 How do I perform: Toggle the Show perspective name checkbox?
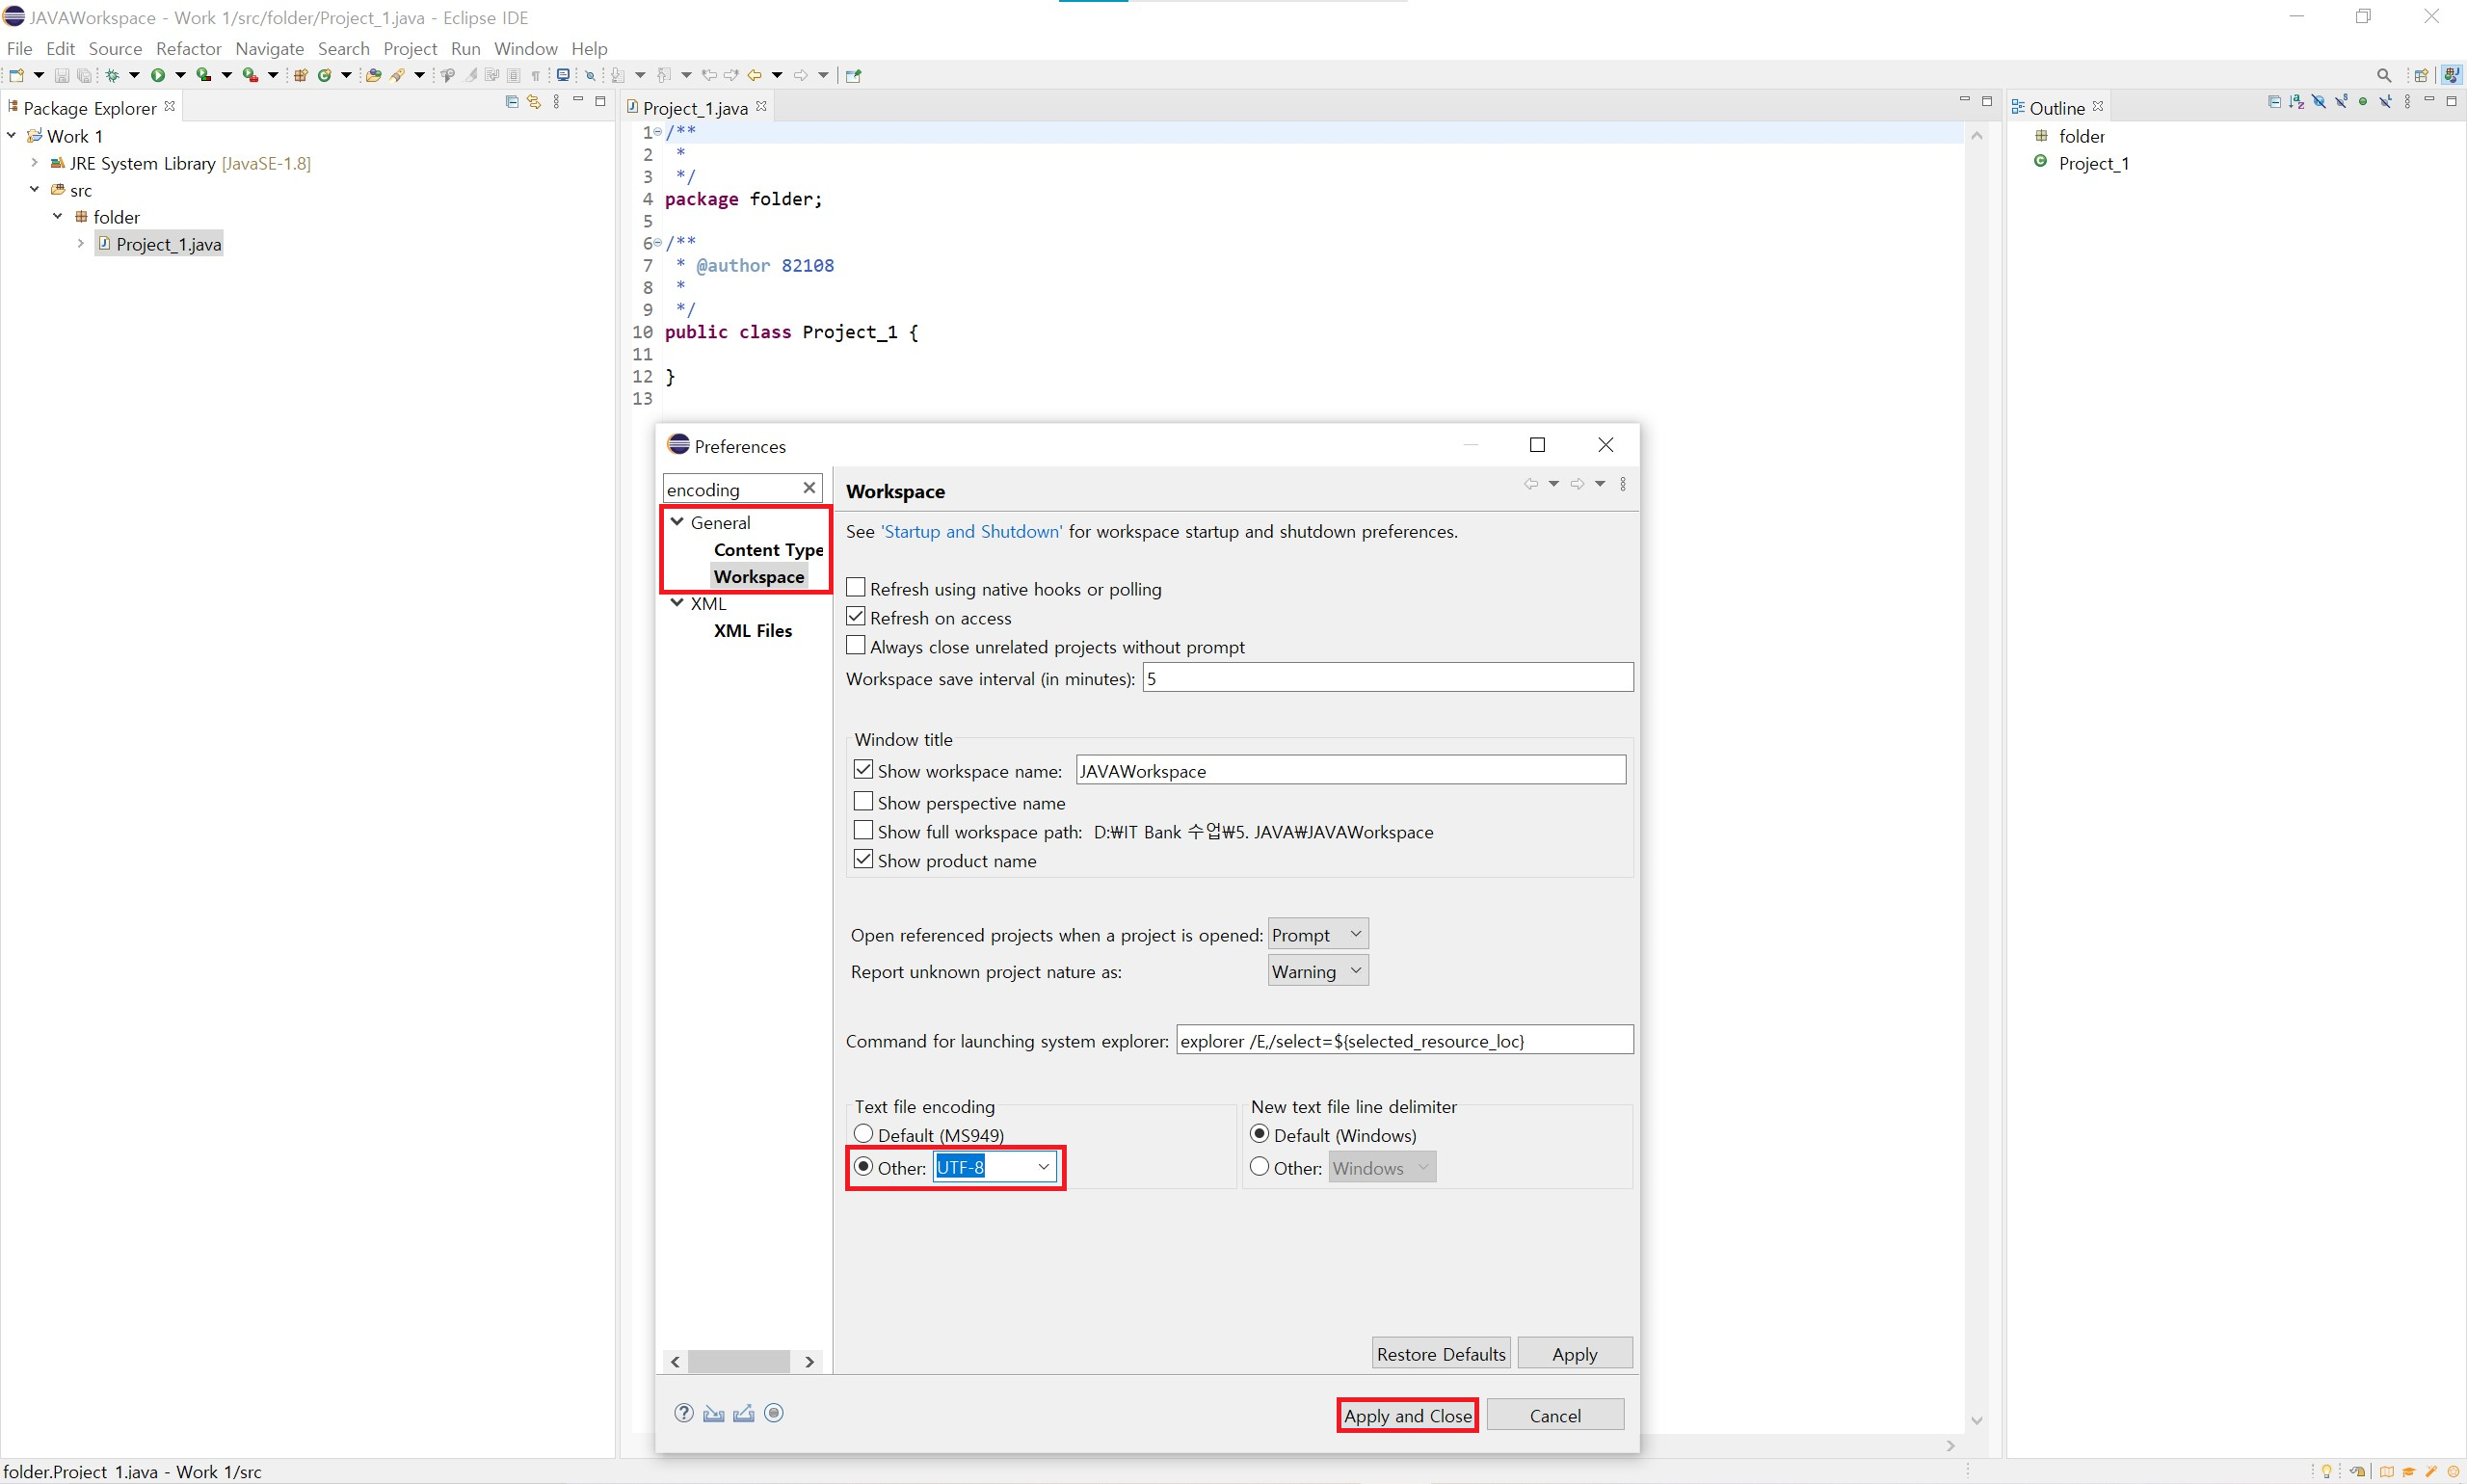[863, 802]
